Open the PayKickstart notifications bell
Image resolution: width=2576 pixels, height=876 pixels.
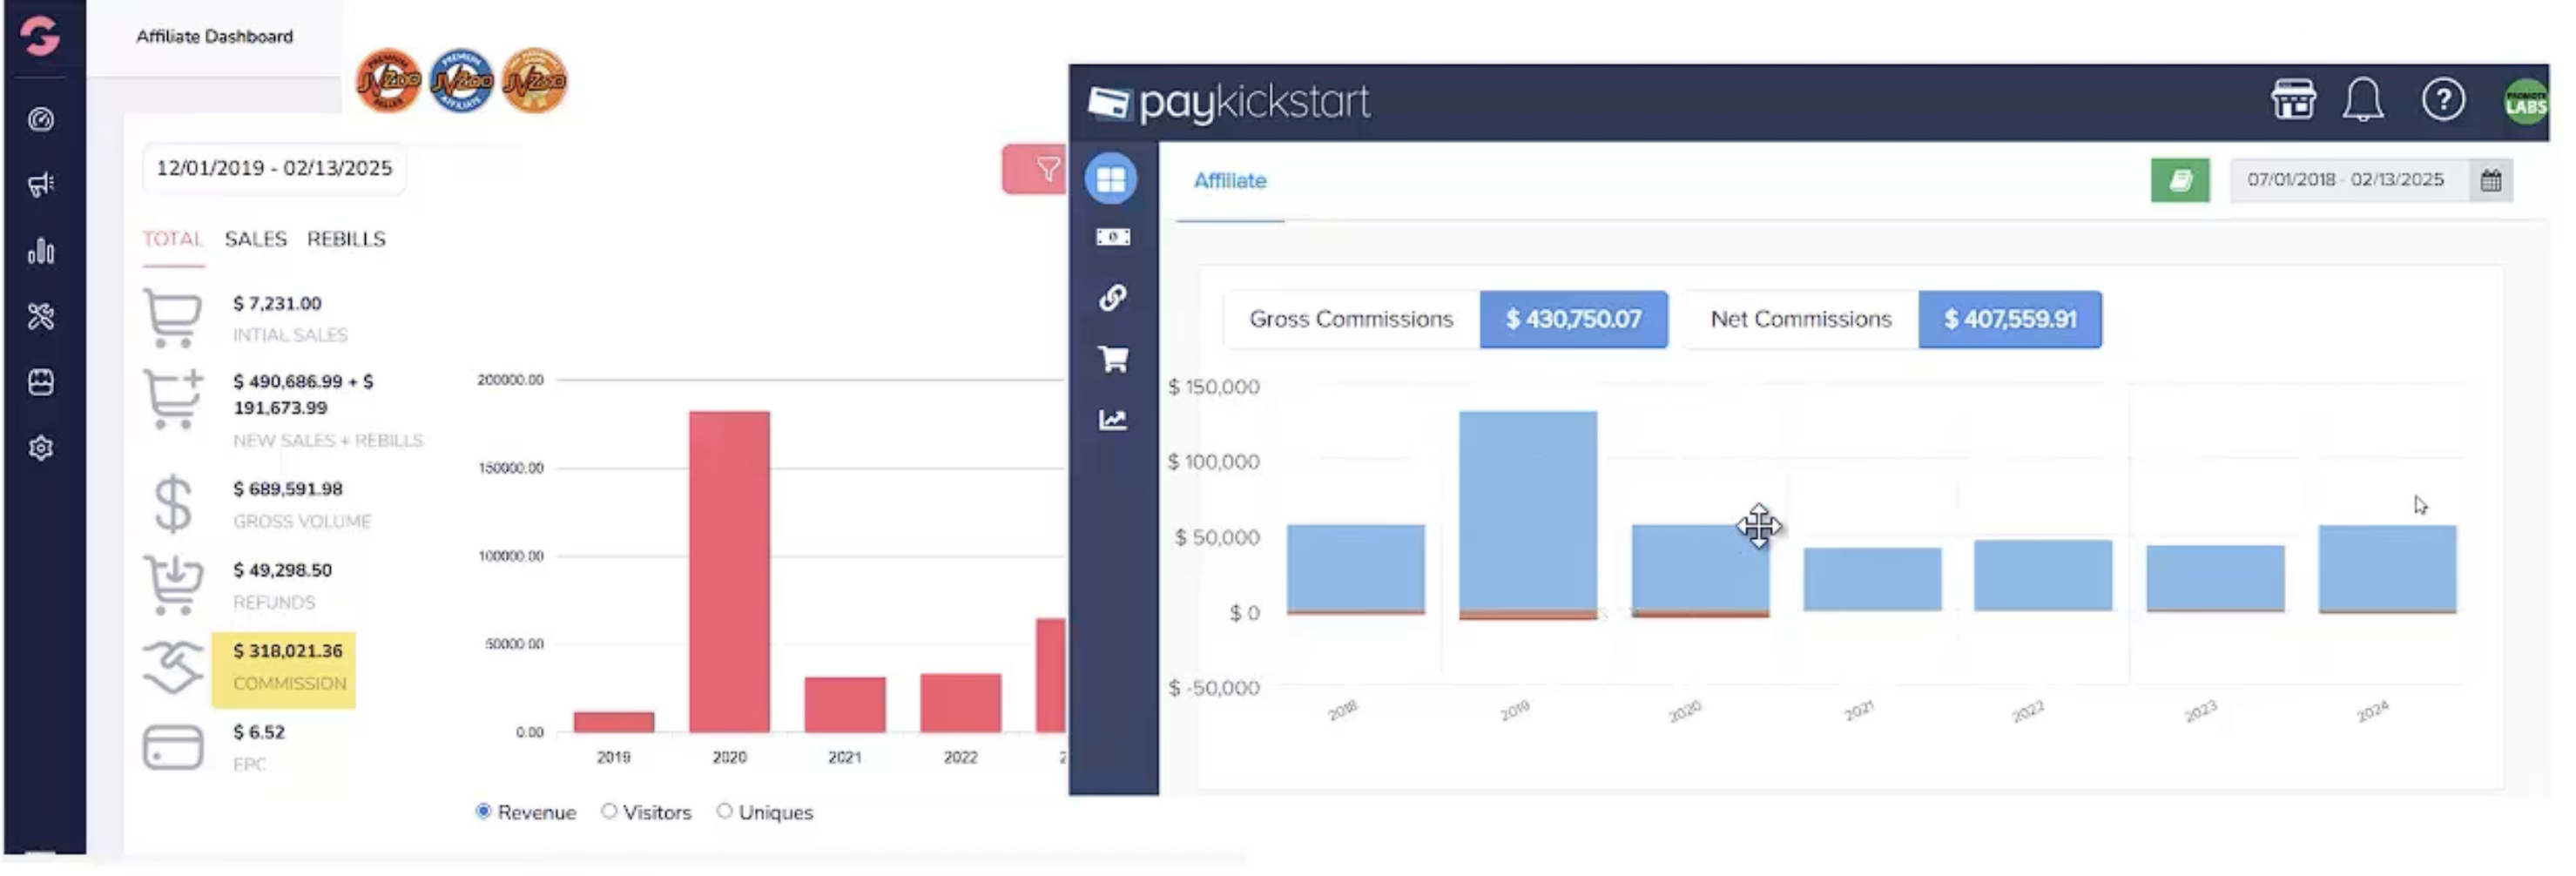(x=2363, y=100)
